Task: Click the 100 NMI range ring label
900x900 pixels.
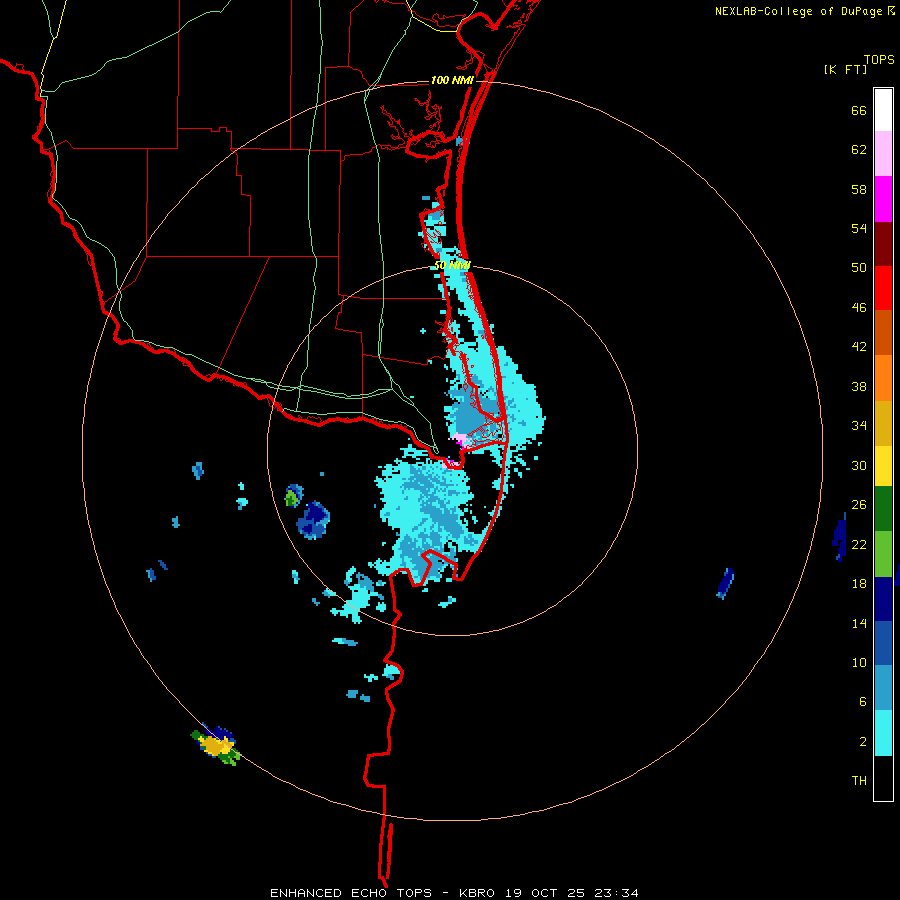Action: pyautogui.click(x=452, y=80)
